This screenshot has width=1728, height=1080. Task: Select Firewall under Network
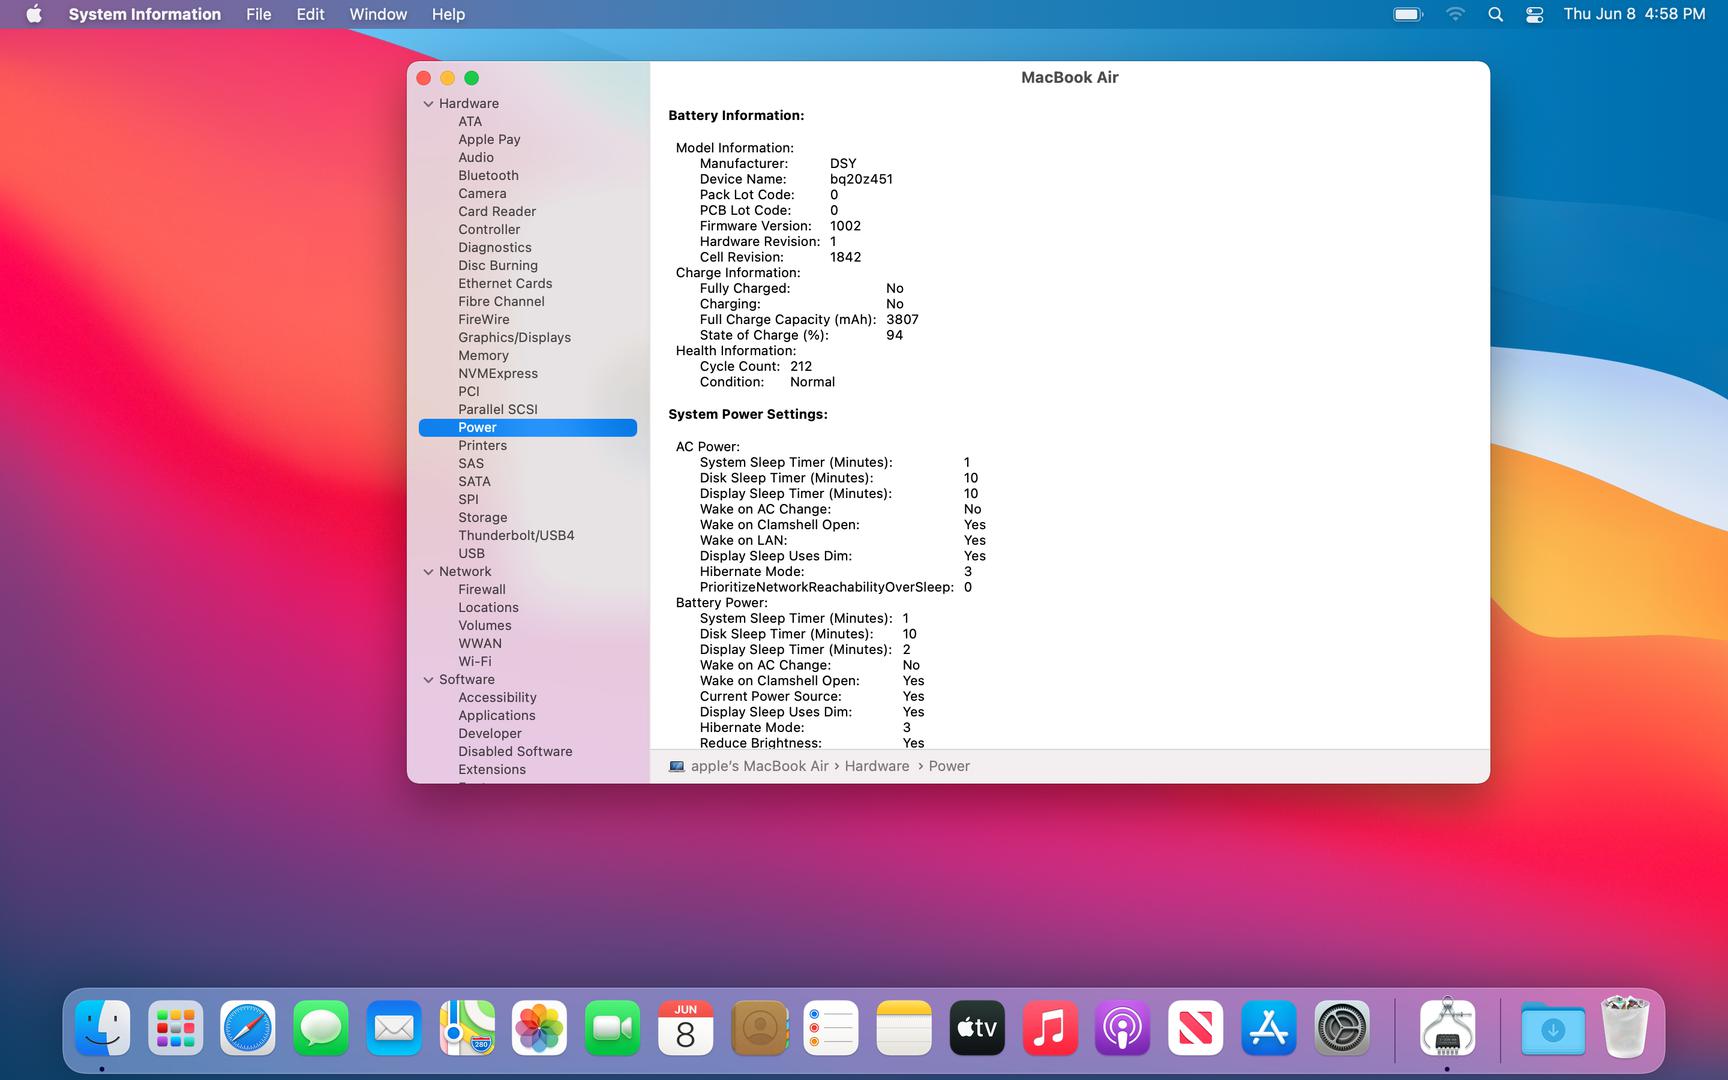click(482, 590)
